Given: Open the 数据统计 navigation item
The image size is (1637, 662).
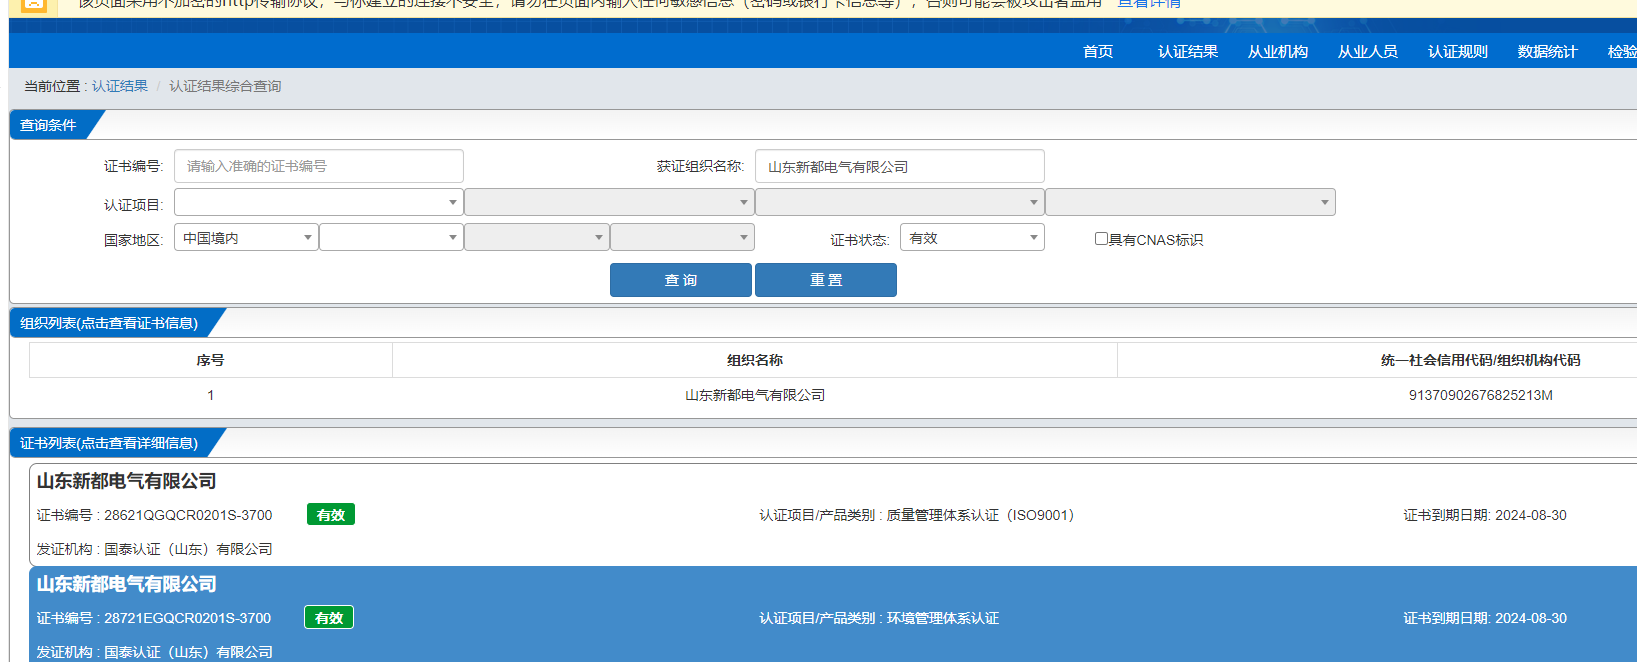Looking at the screenshot, I should coord(1548,52).
